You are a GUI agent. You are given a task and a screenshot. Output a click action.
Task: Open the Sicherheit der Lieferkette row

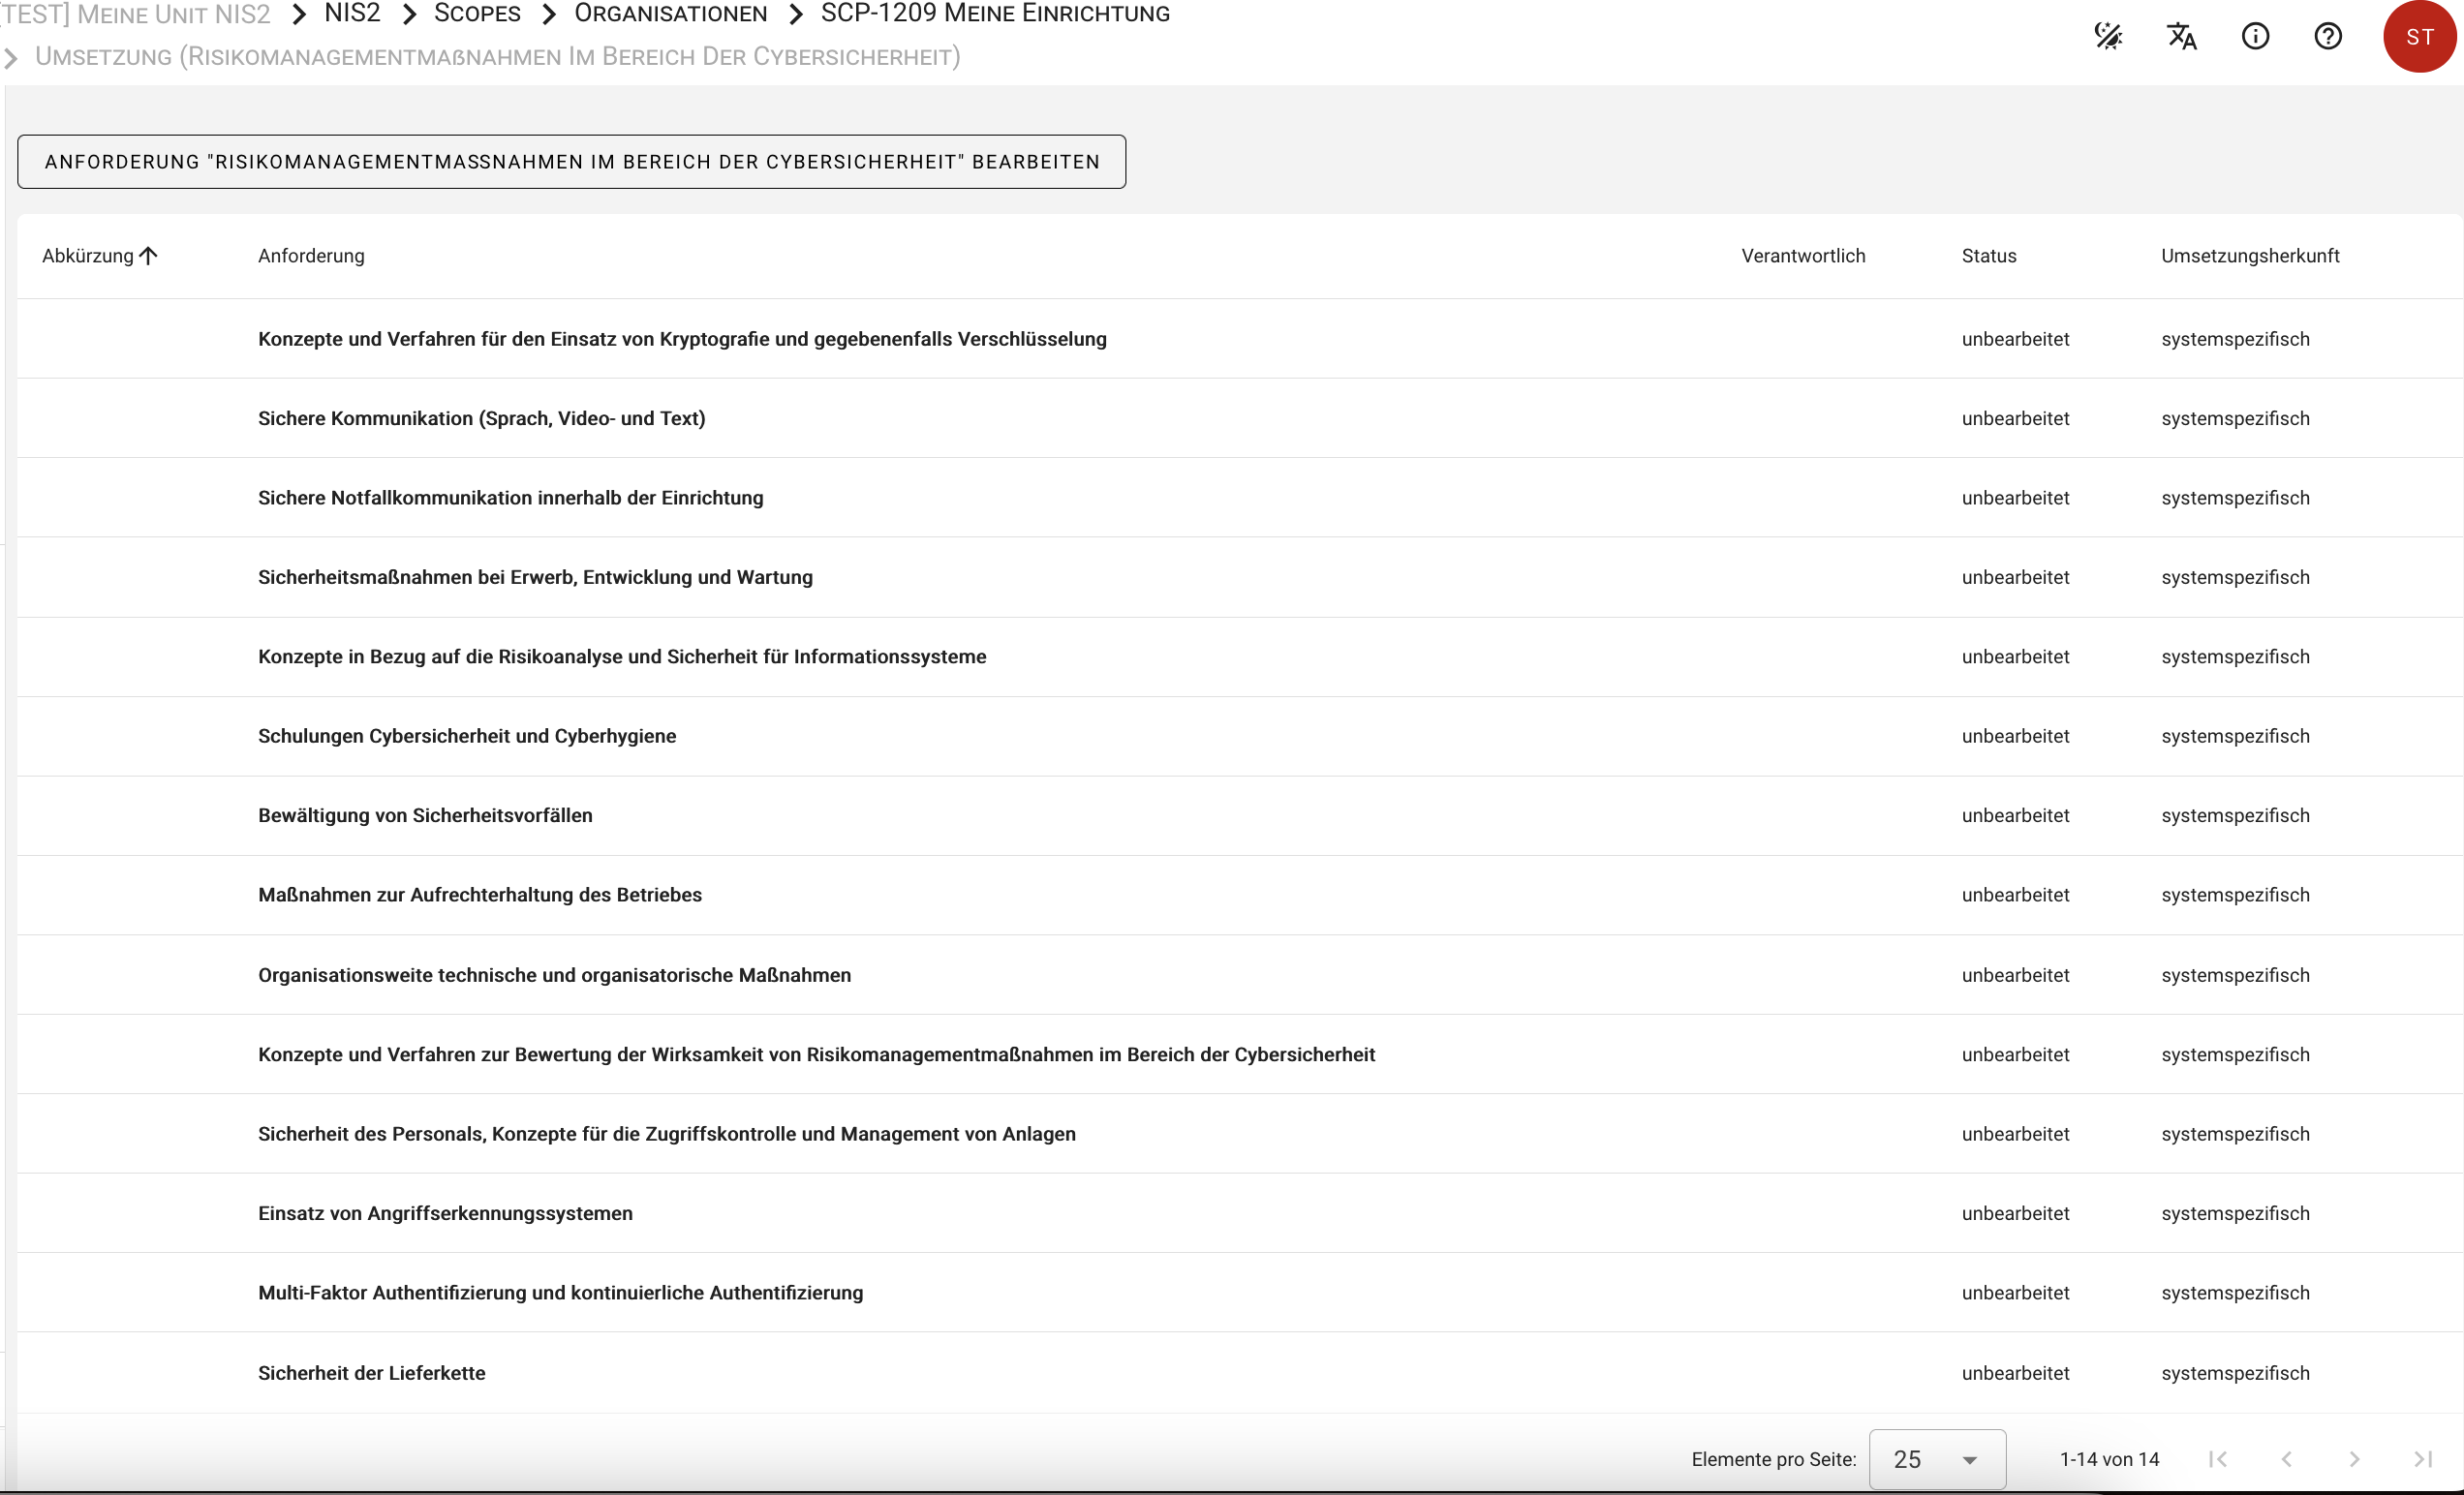pos(372,1373)
